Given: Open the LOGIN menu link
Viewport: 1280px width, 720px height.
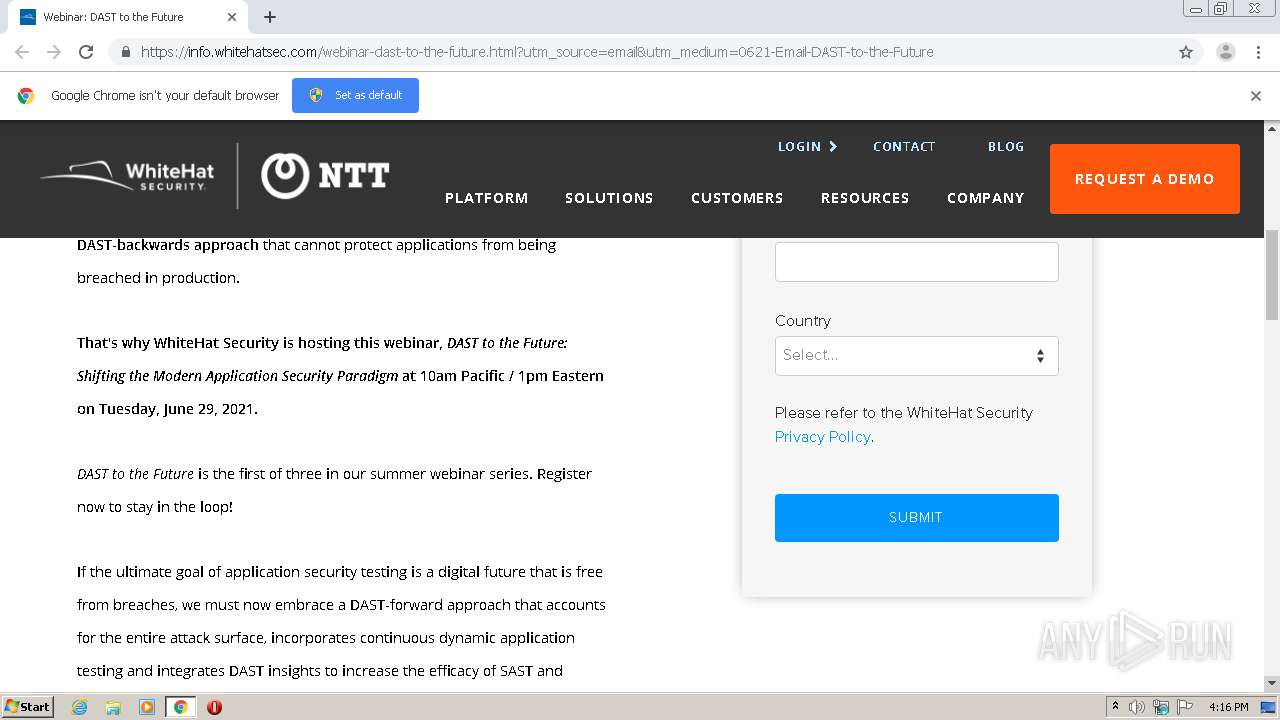Looking at the screenshot, I should (x=807, y=146).
